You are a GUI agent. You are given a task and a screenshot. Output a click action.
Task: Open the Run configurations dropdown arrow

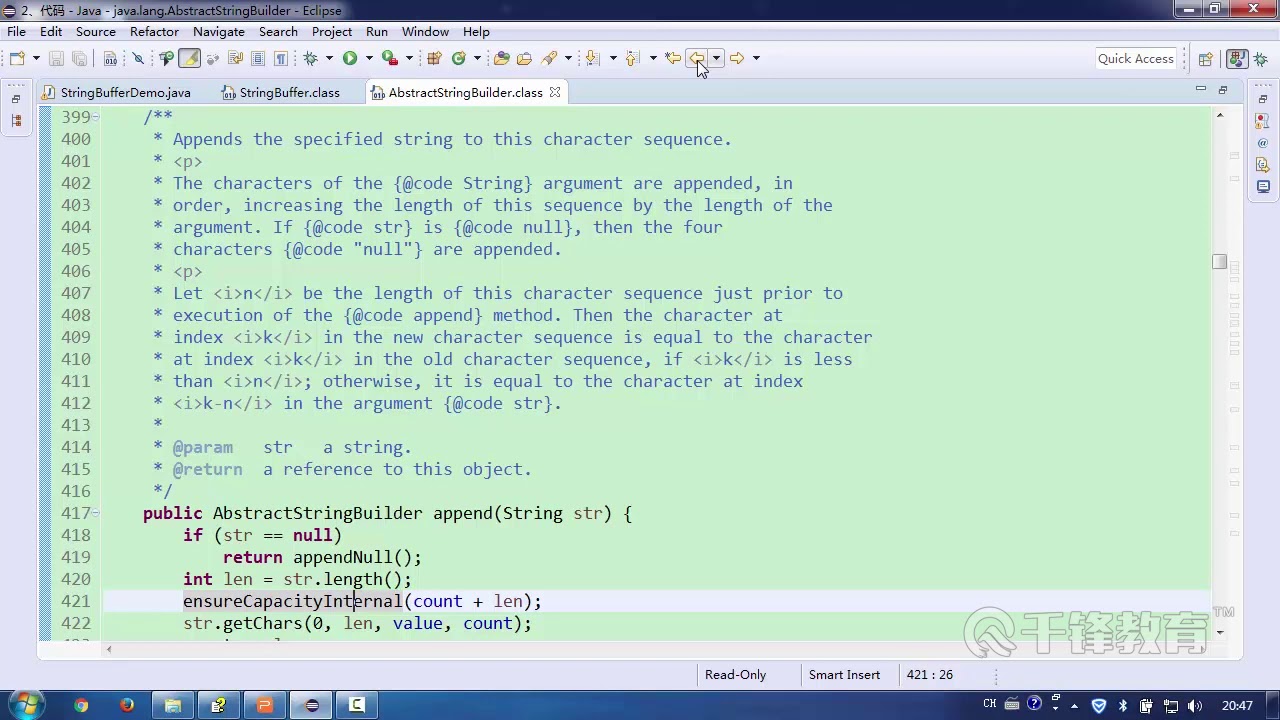pyautogui.click(x=368, y=58)
